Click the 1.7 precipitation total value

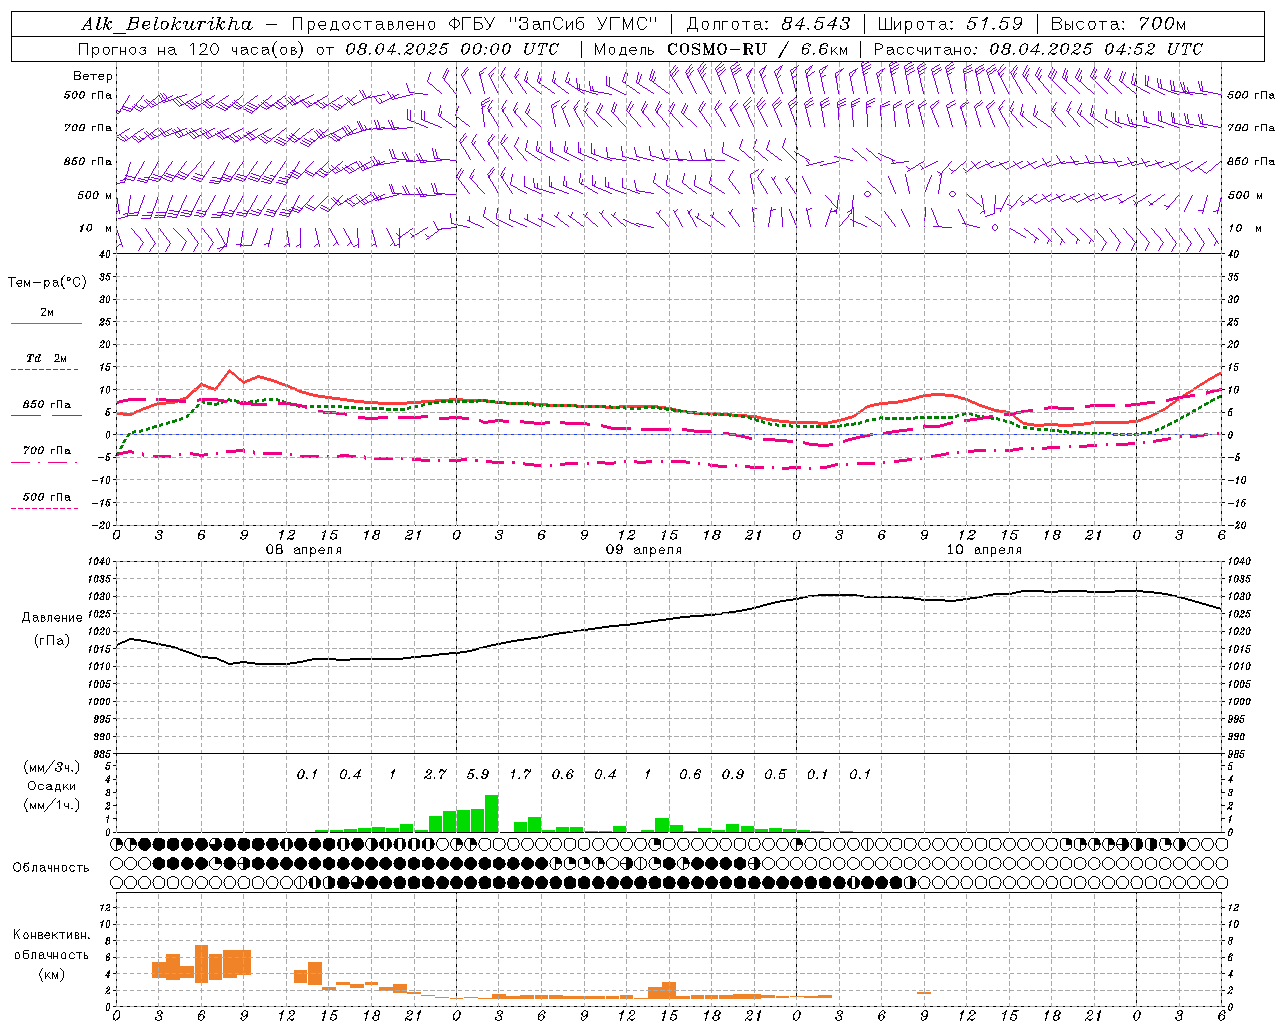tap(520, 774)
